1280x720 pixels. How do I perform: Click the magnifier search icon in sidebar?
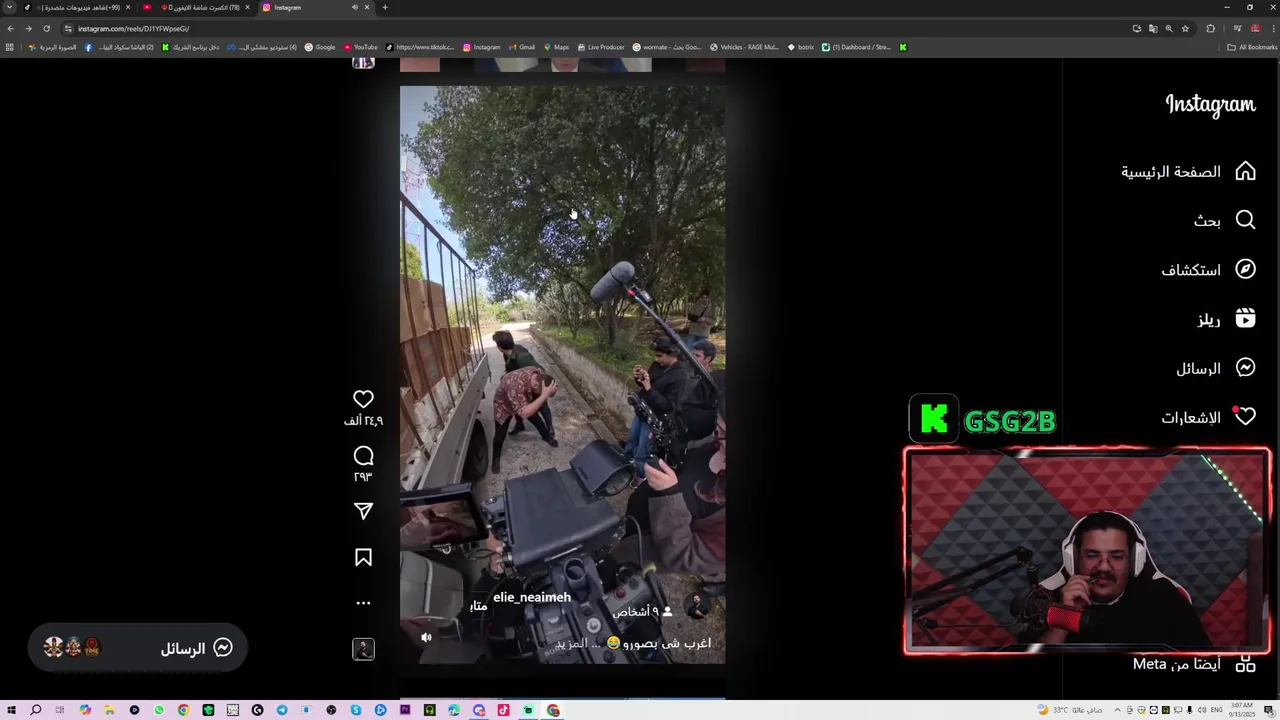point(1245,220)
